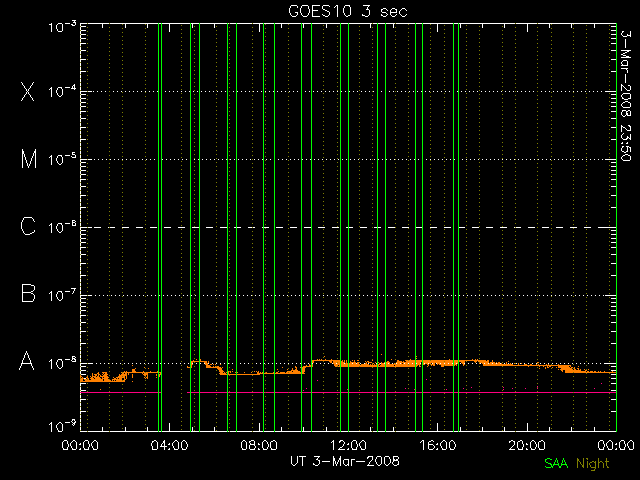Click the '12:00' time axis label
Screen dimensions: 640x480
pos(348,445)
